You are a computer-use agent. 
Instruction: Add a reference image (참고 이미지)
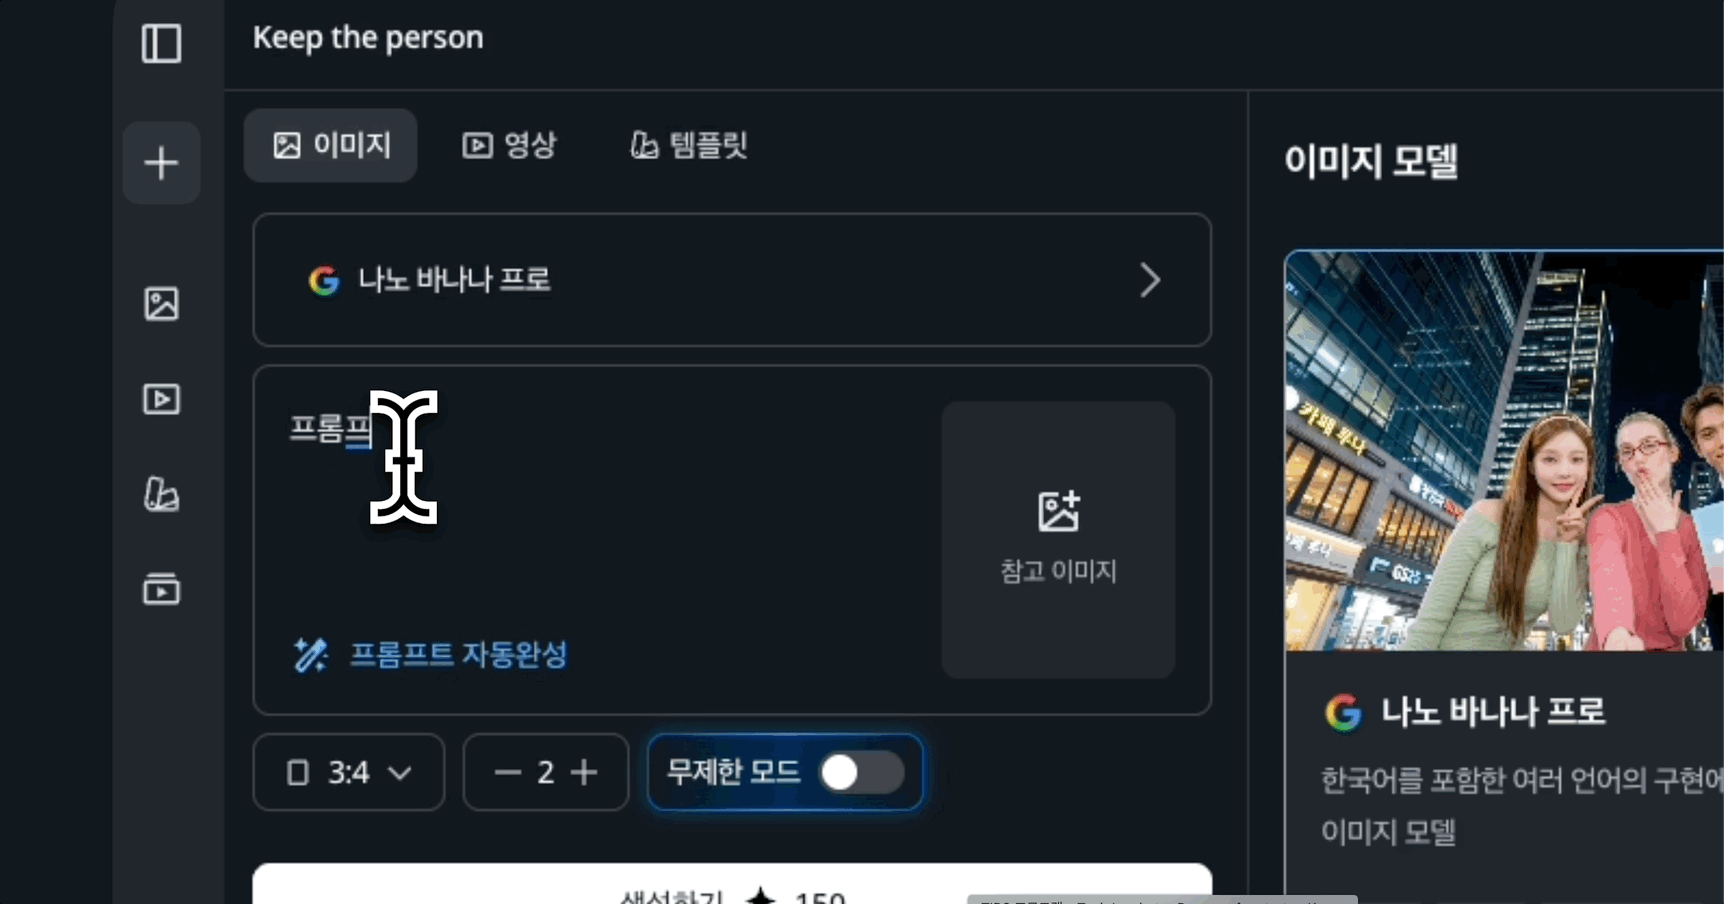coord(1058,540)
